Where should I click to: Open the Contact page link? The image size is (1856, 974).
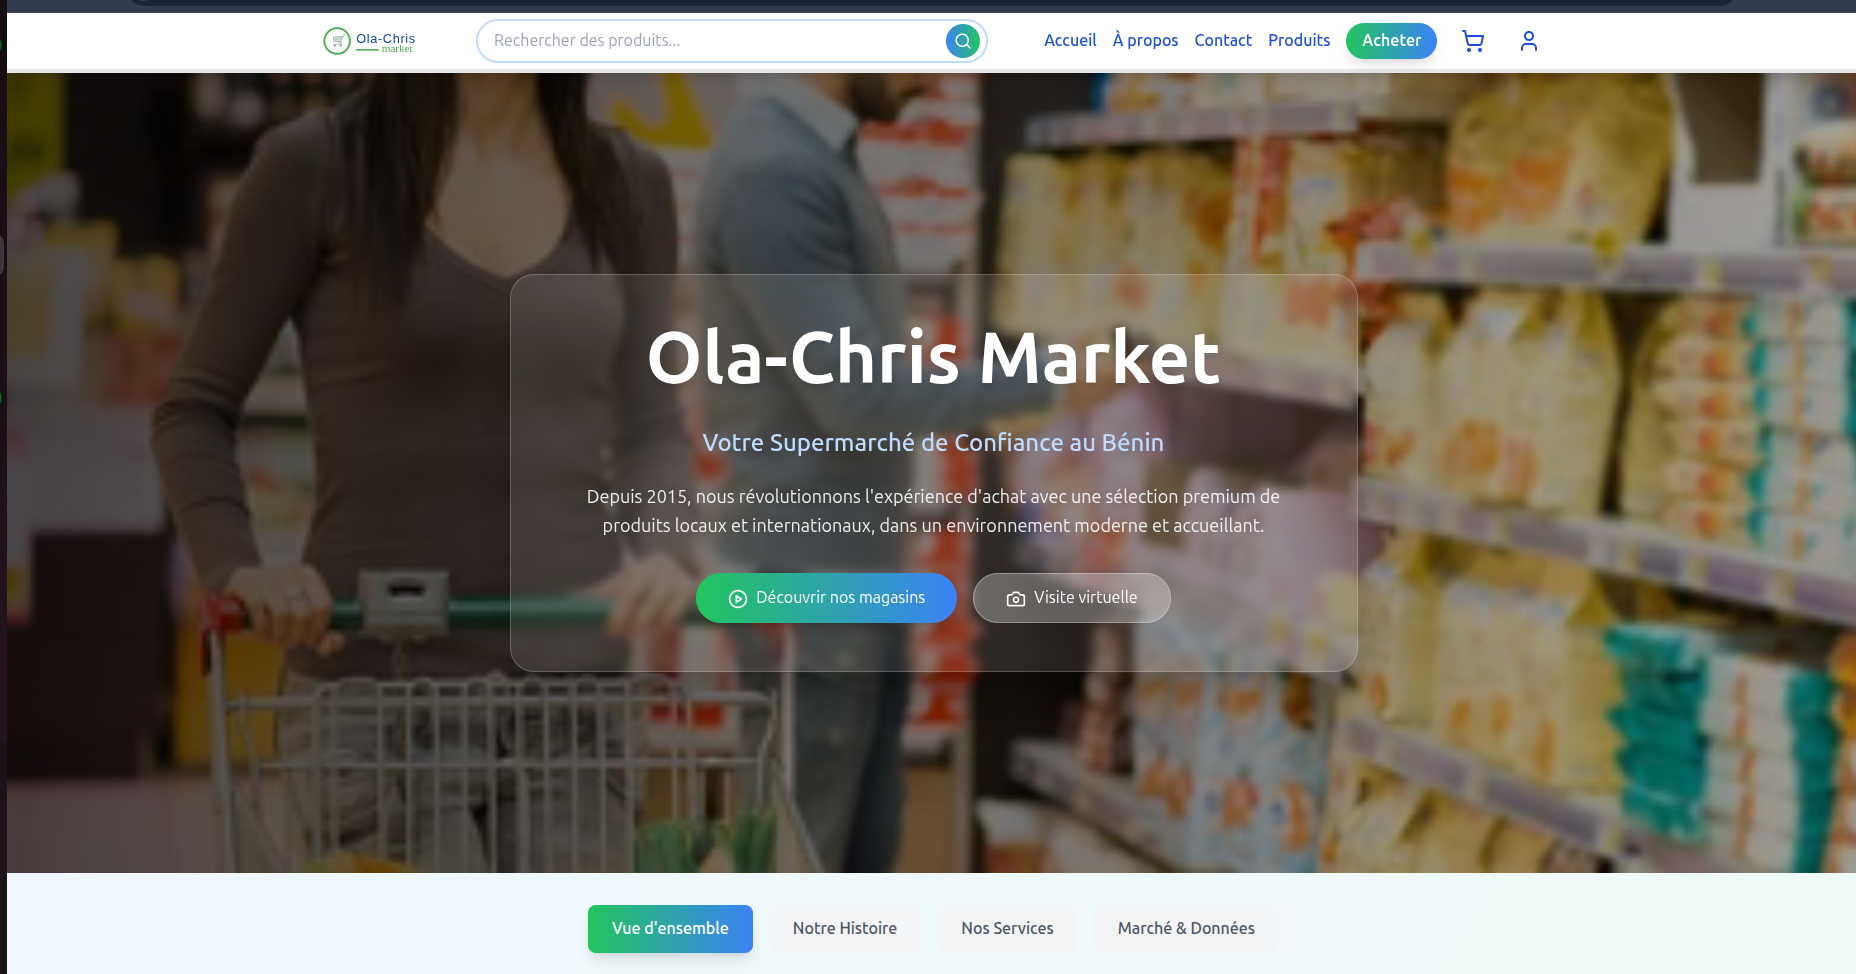1223,40
